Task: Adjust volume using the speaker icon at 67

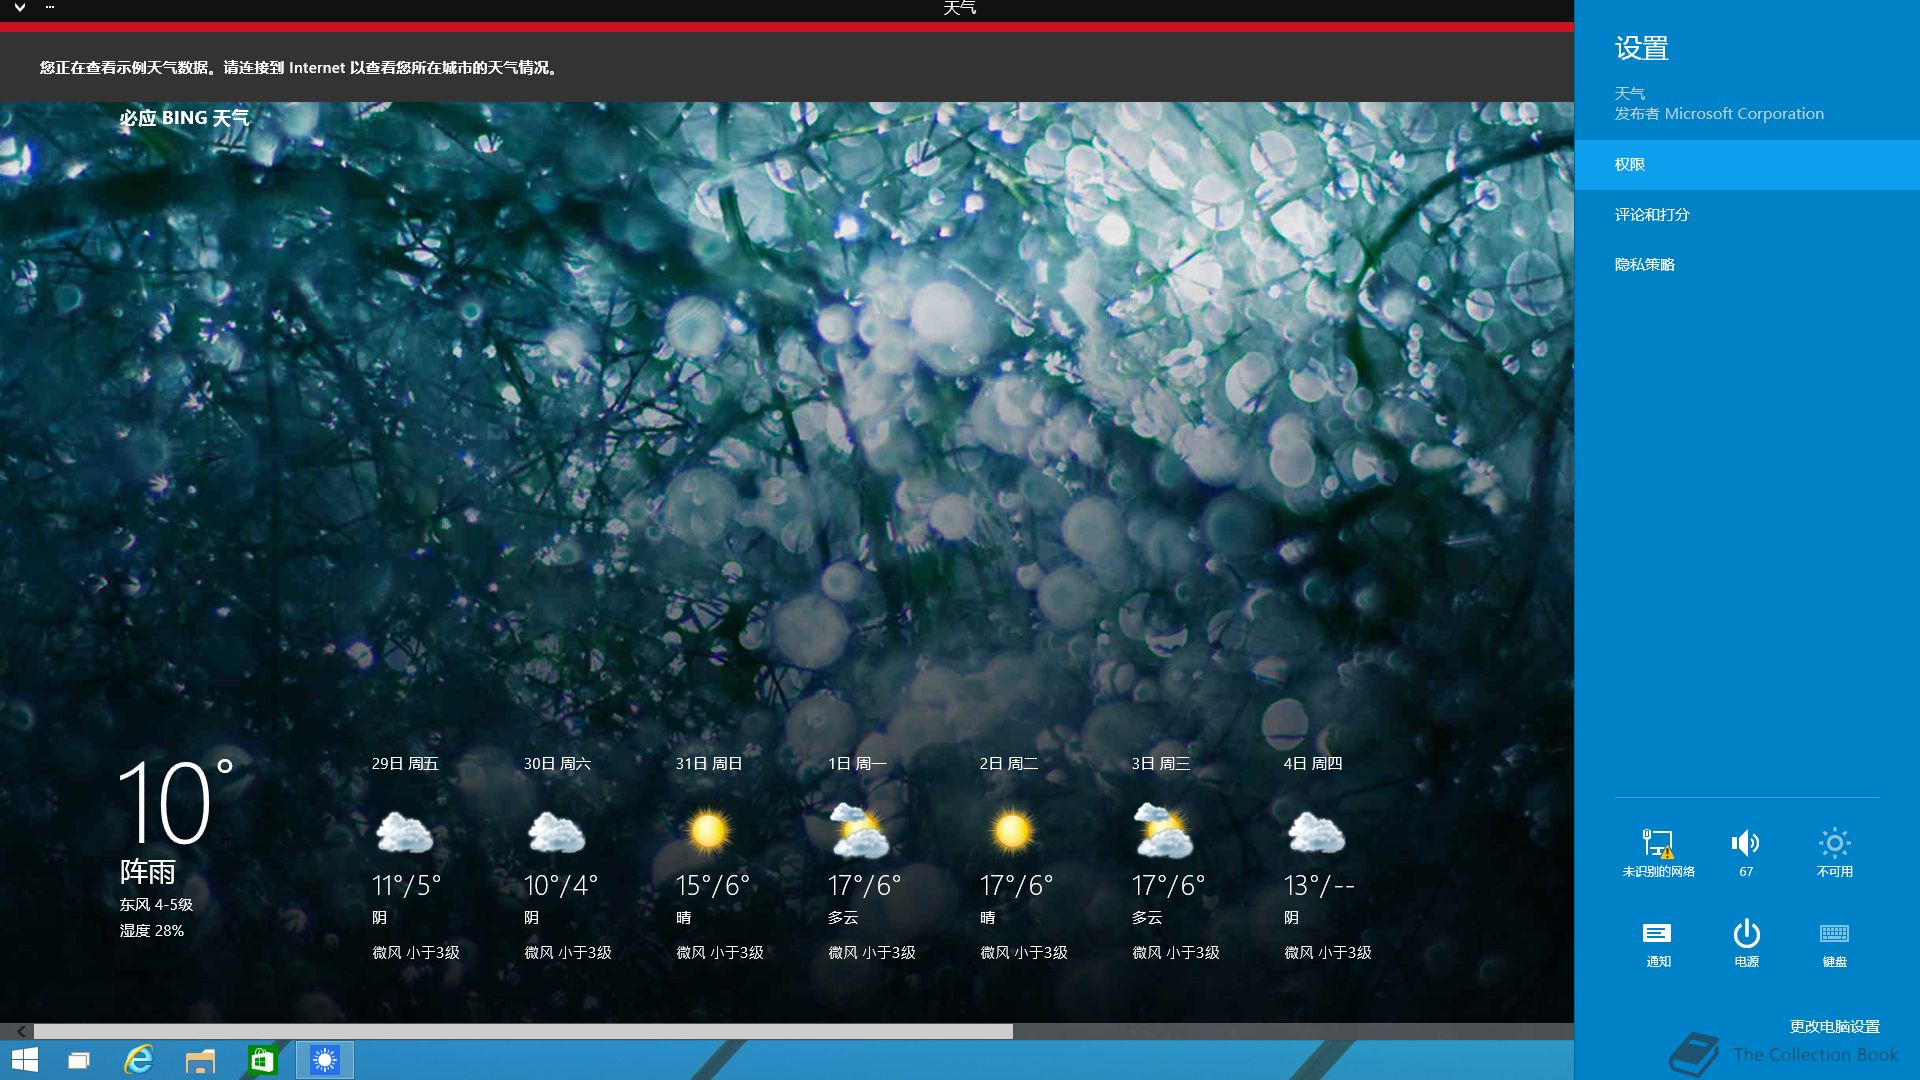Action: [1746, 852]
